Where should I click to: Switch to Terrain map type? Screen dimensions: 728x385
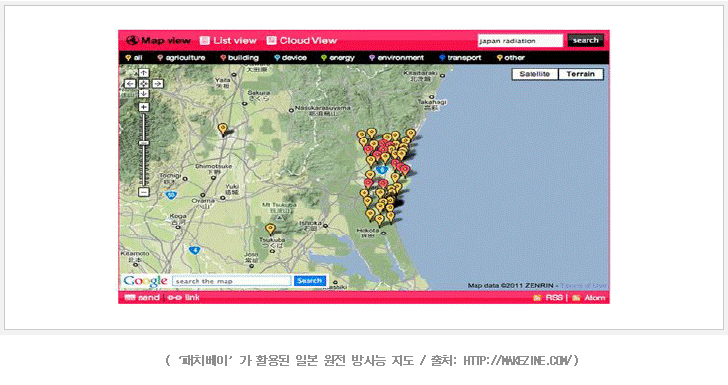(581, 74)
